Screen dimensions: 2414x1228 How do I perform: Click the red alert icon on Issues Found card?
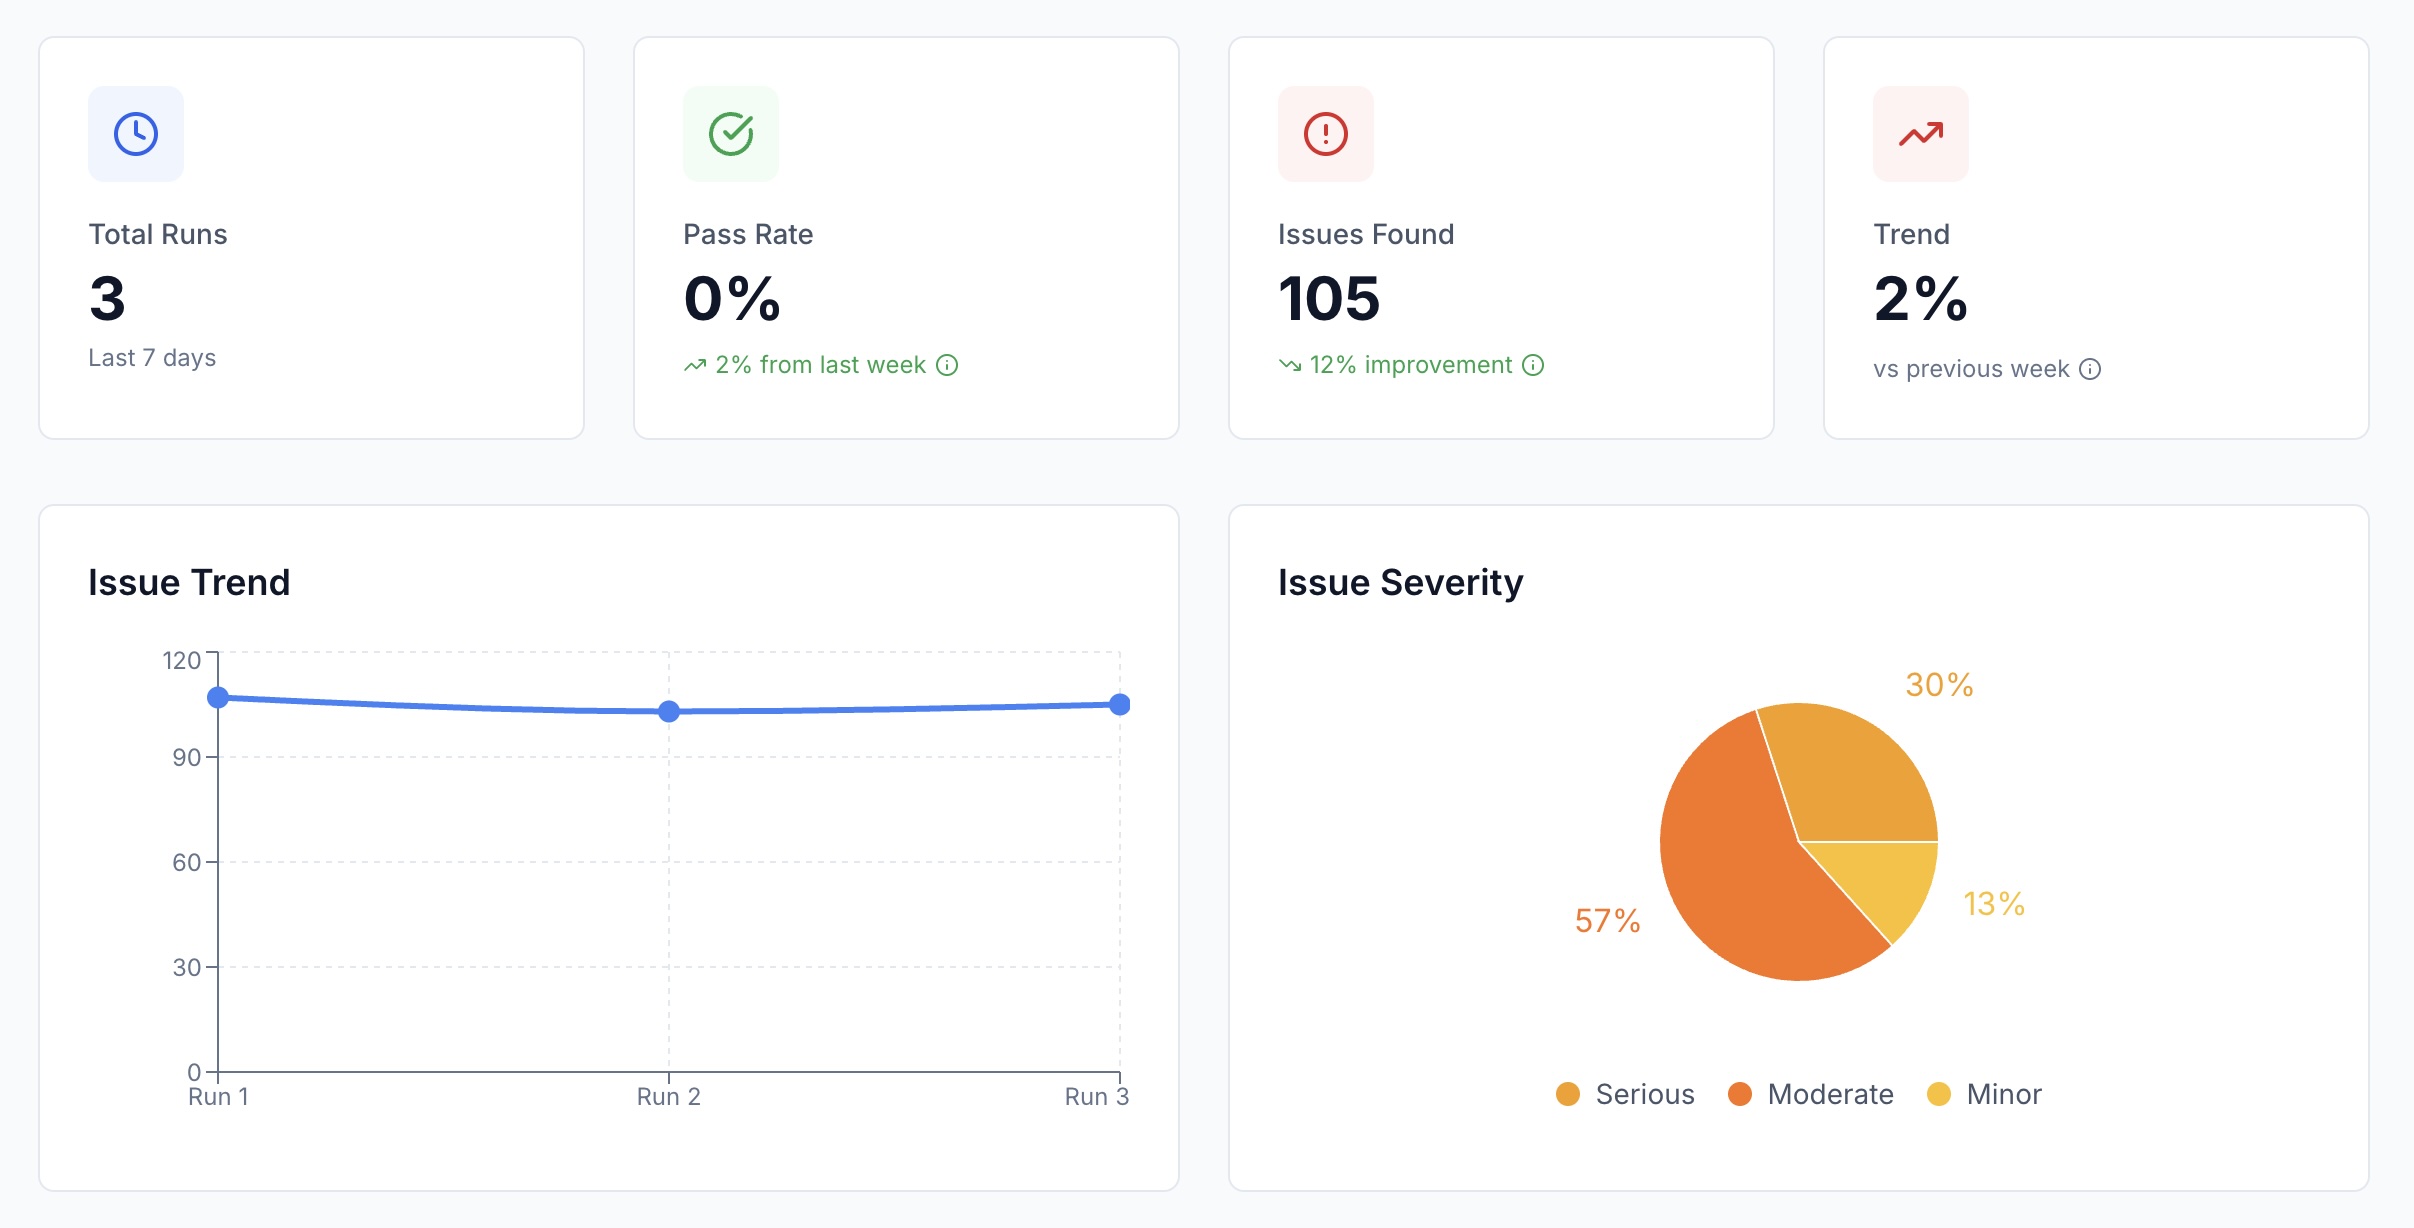click(x=1325, y=133)
